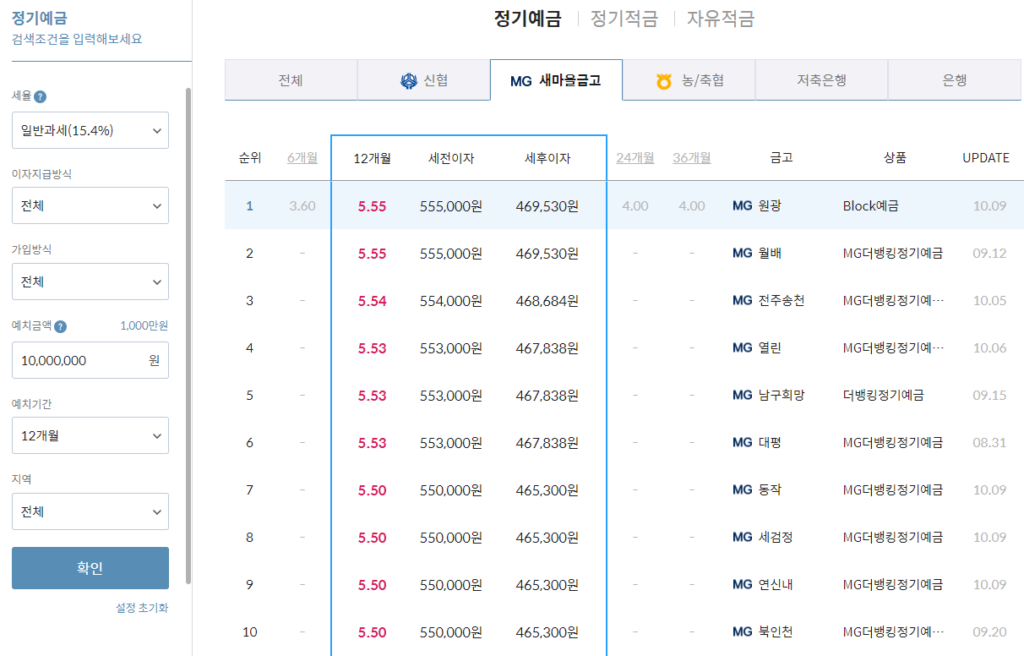Image resolution: width=1024 pixels, height=656 pixels.
Task: Click the MG logo beside 원광
Action: click(744, 206)
